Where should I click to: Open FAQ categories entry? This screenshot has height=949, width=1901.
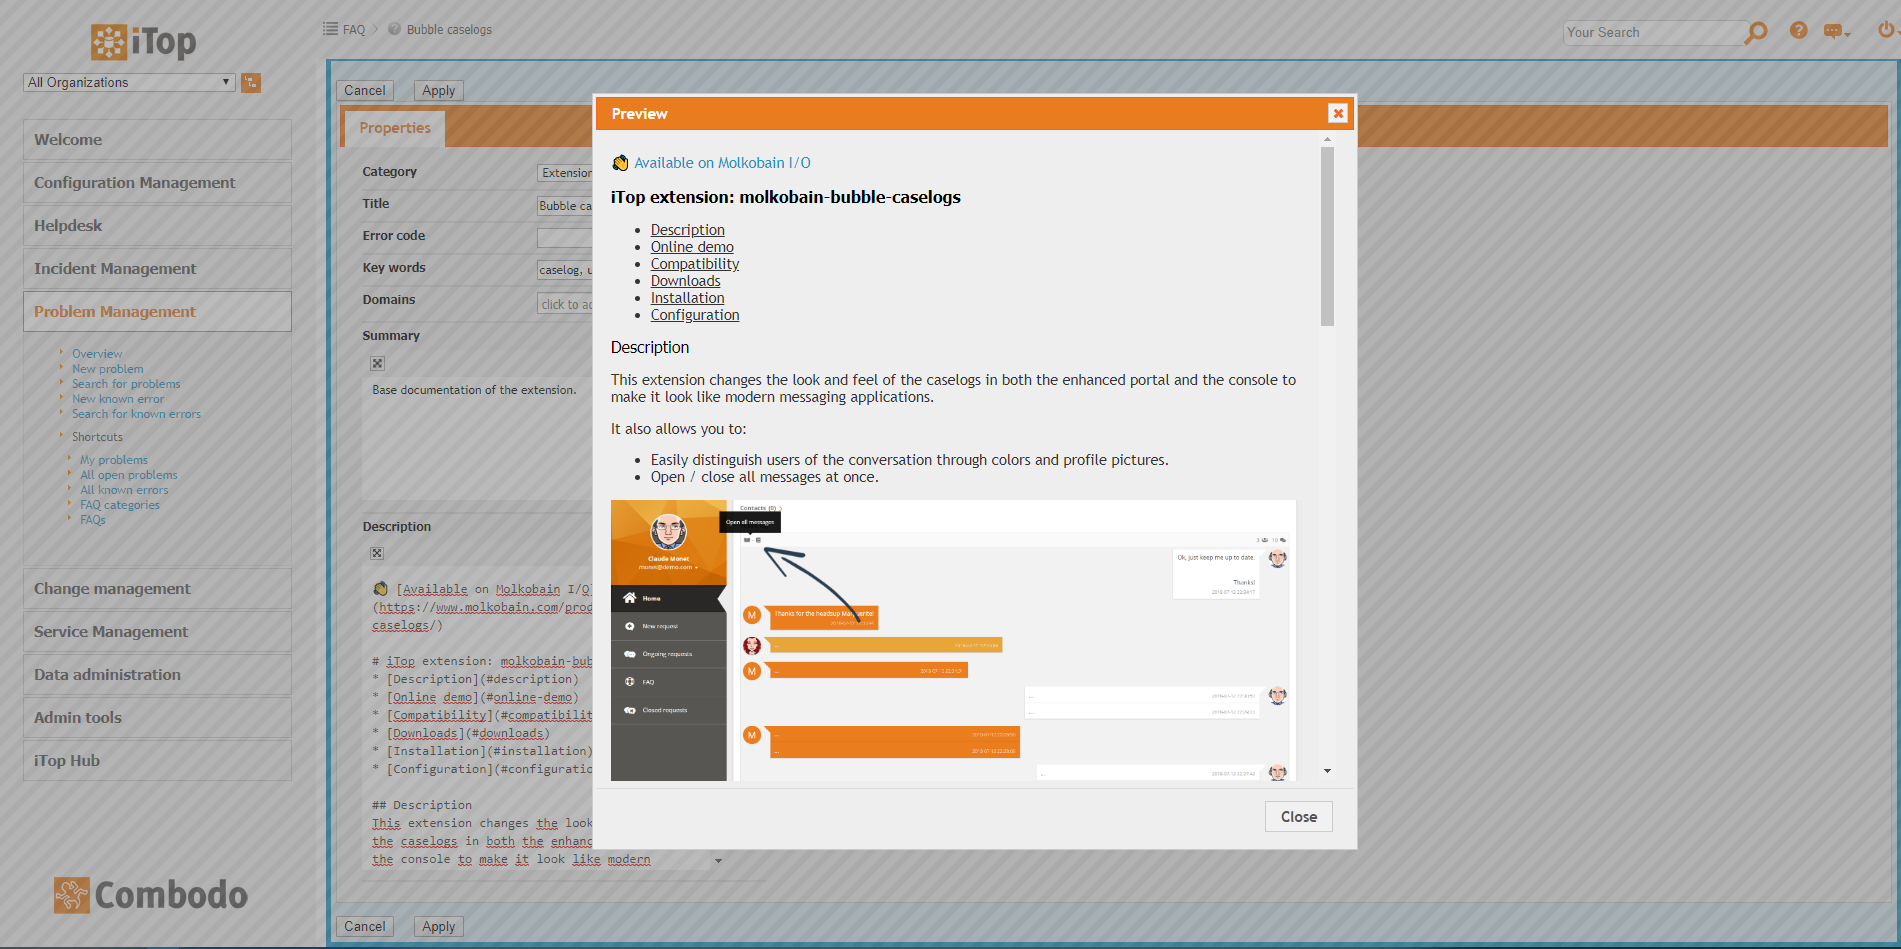tap(120, 505)
